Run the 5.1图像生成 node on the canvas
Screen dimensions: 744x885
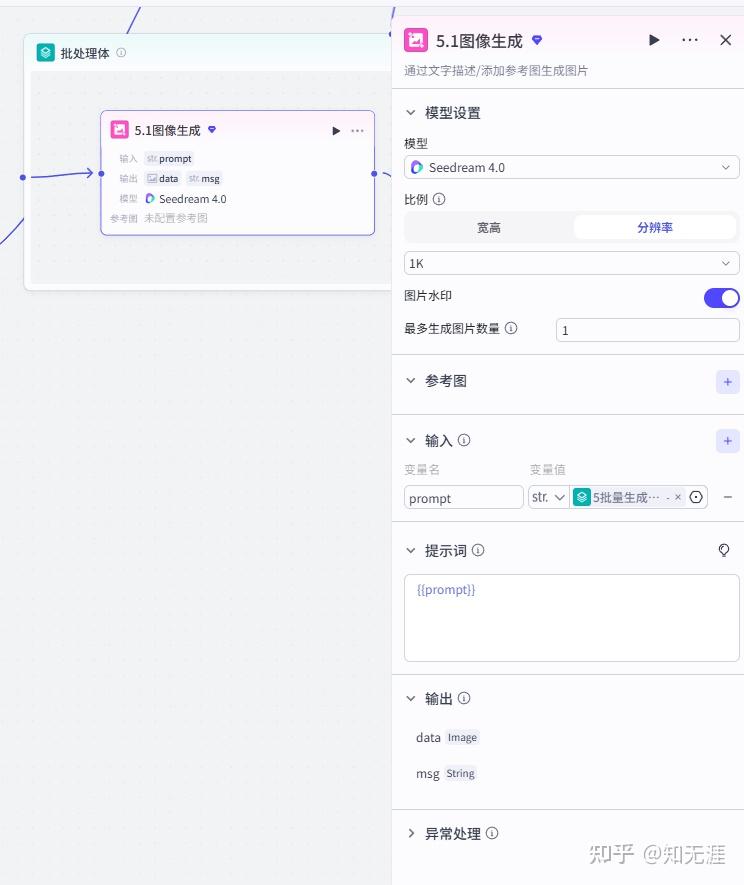click(336, 131)
